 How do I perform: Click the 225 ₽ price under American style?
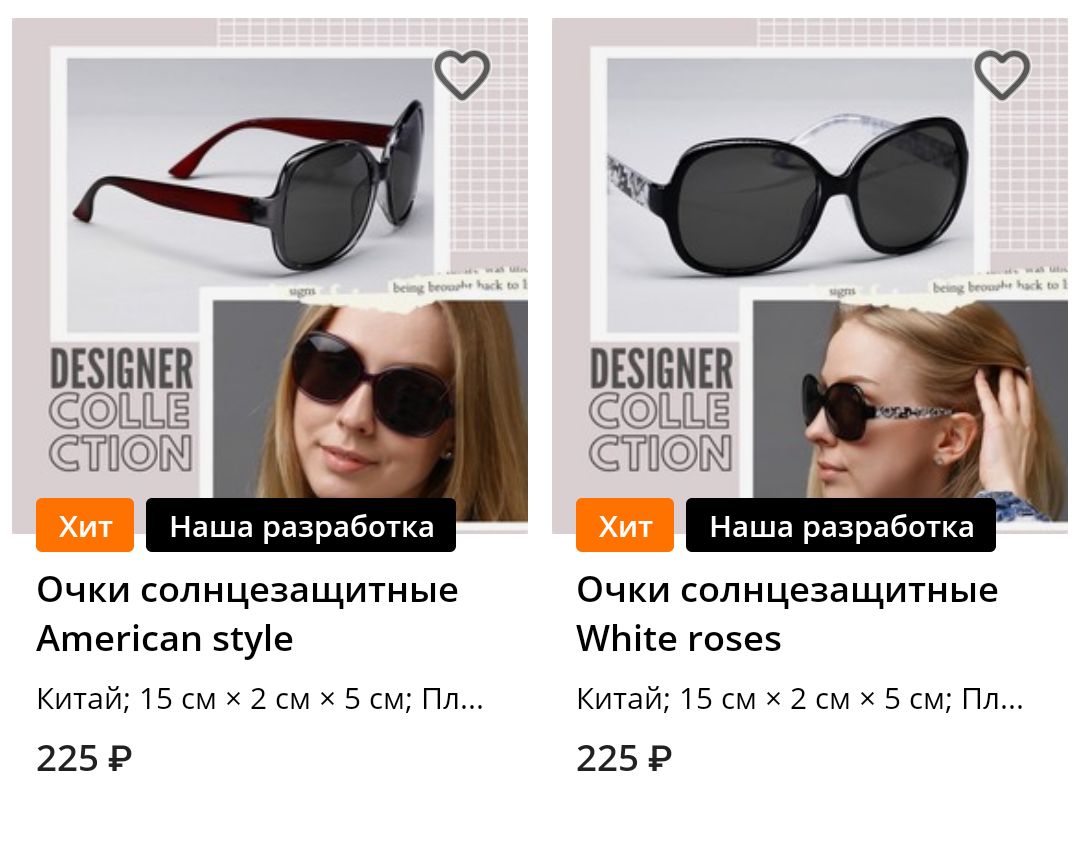click(x=84, y=759)
